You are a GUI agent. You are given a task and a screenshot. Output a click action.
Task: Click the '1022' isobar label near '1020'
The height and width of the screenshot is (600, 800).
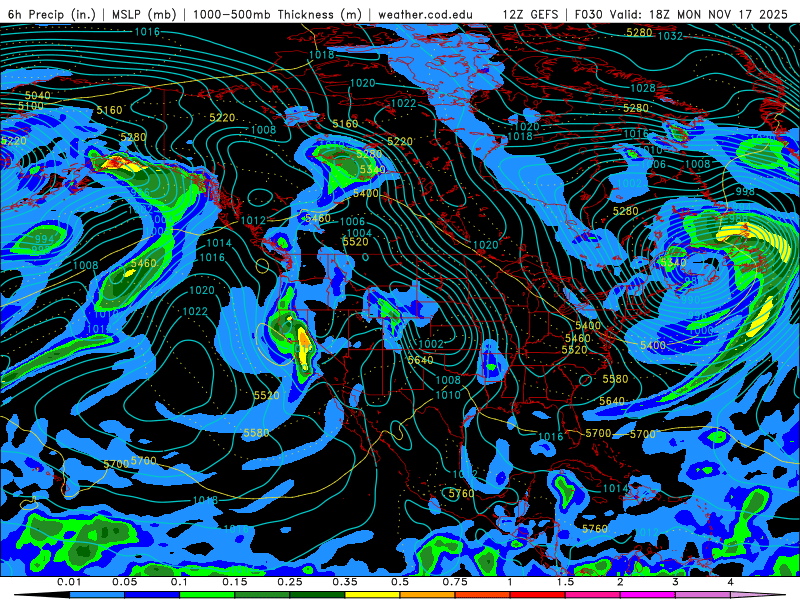[x=195, y=311]
